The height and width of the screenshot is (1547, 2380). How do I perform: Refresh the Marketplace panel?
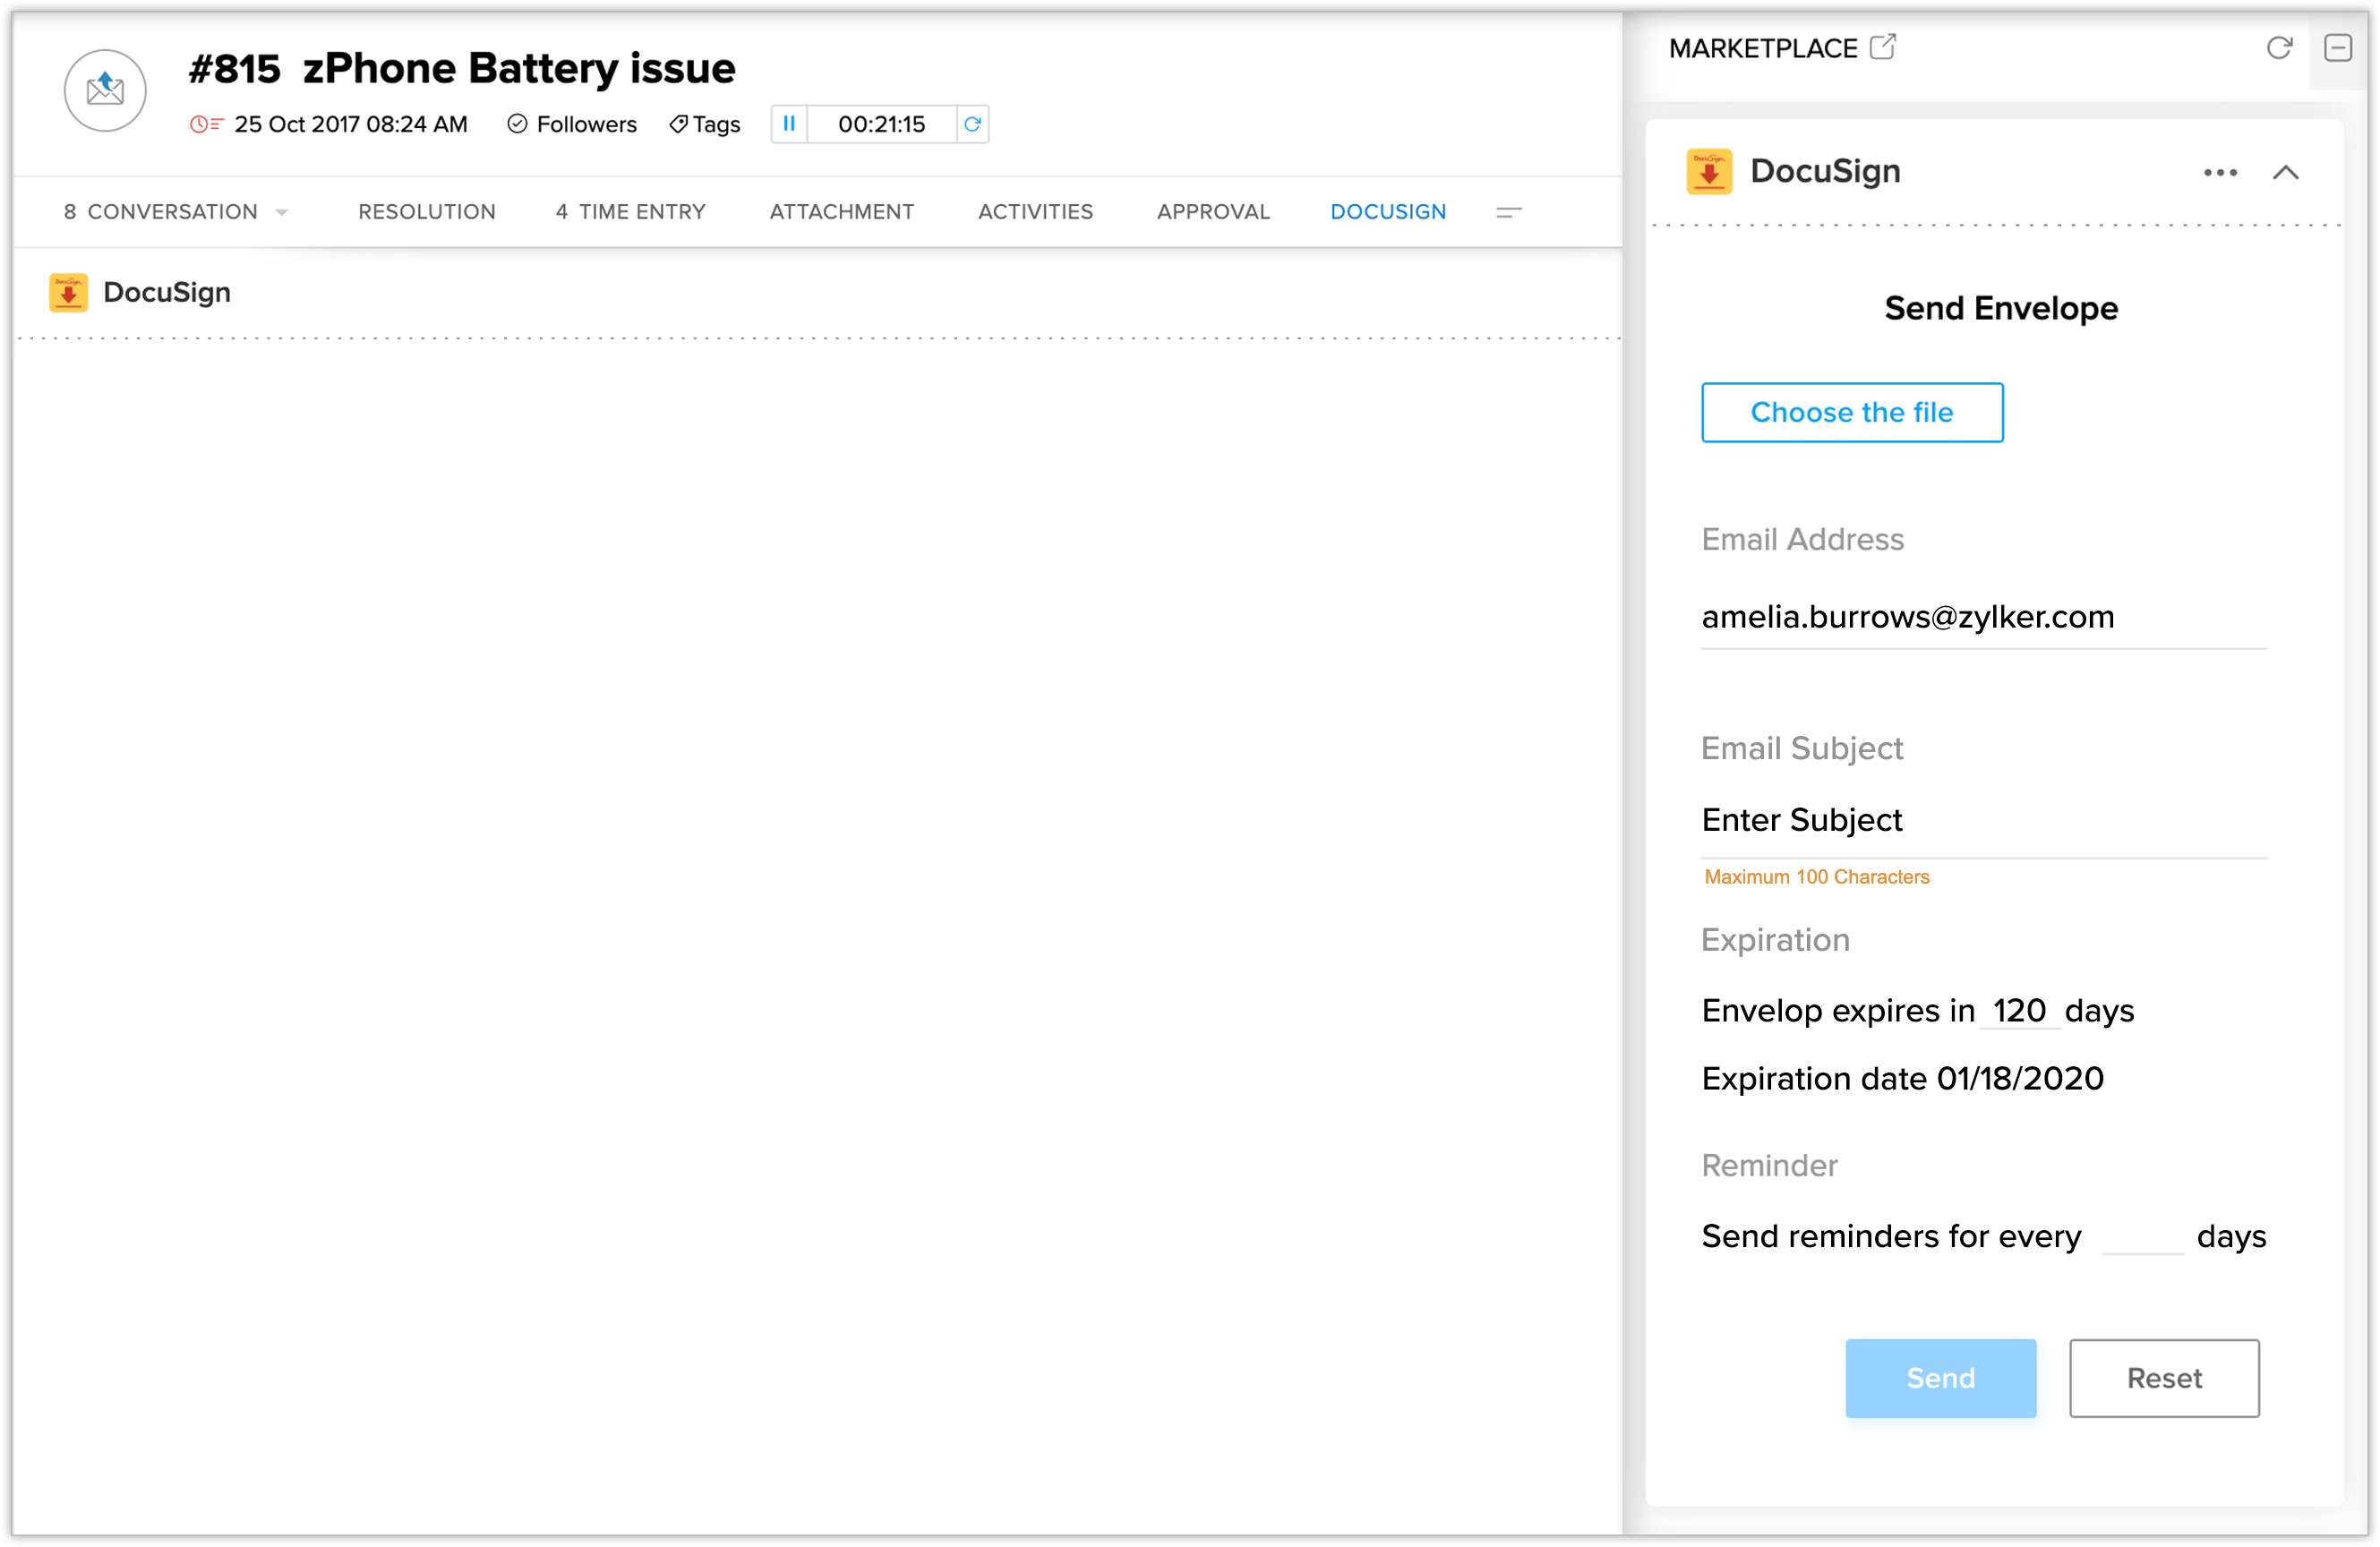click(x=2278, y=48)
